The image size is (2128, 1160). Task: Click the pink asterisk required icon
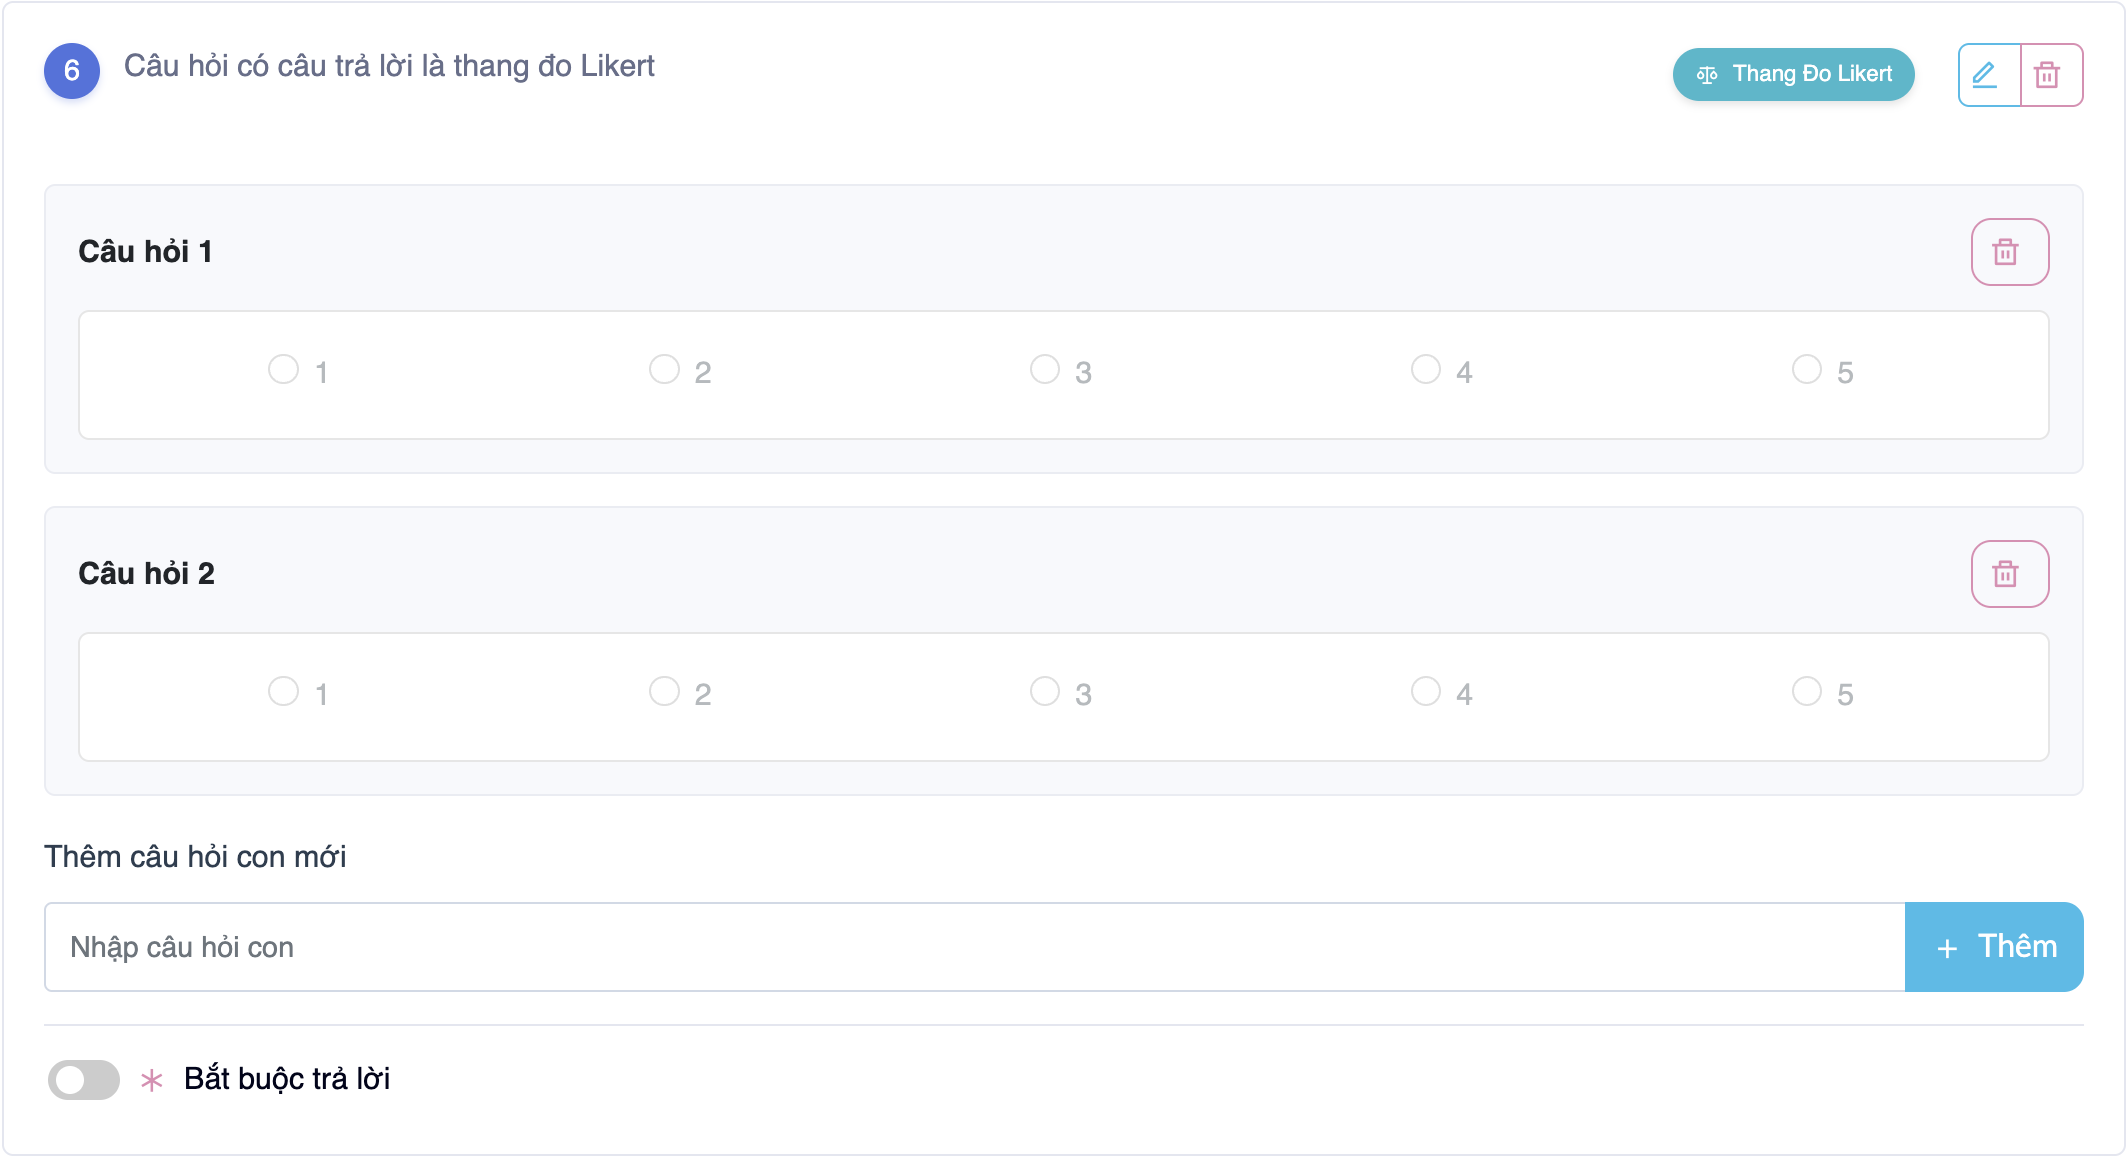point(152,1080)
